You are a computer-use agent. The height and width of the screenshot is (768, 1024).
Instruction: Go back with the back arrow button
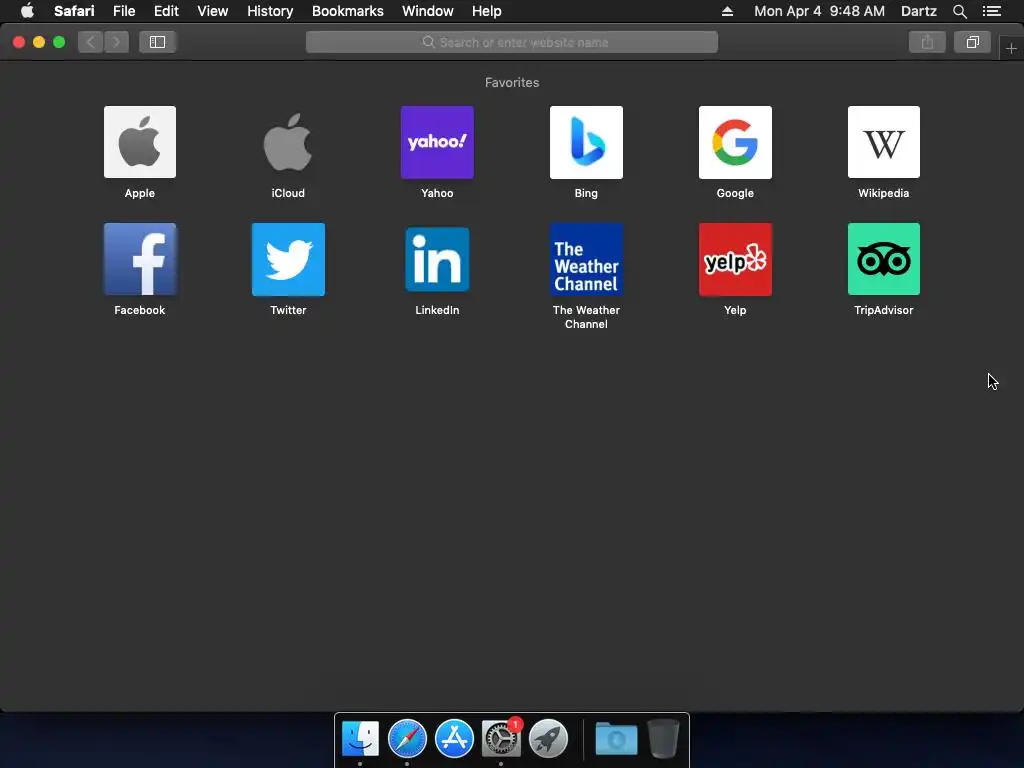pos(91,42)
